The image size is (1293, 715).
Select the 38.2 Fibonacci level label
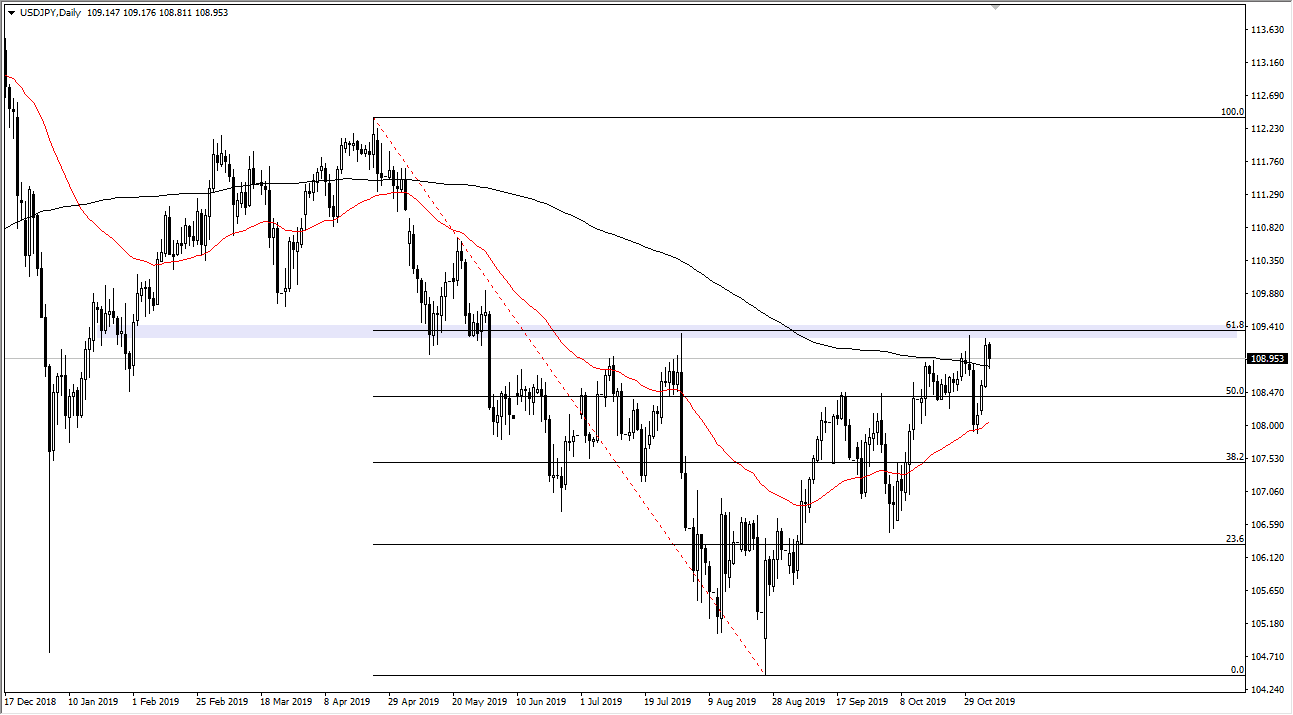pyautogui.click(x=1234, y=457)
